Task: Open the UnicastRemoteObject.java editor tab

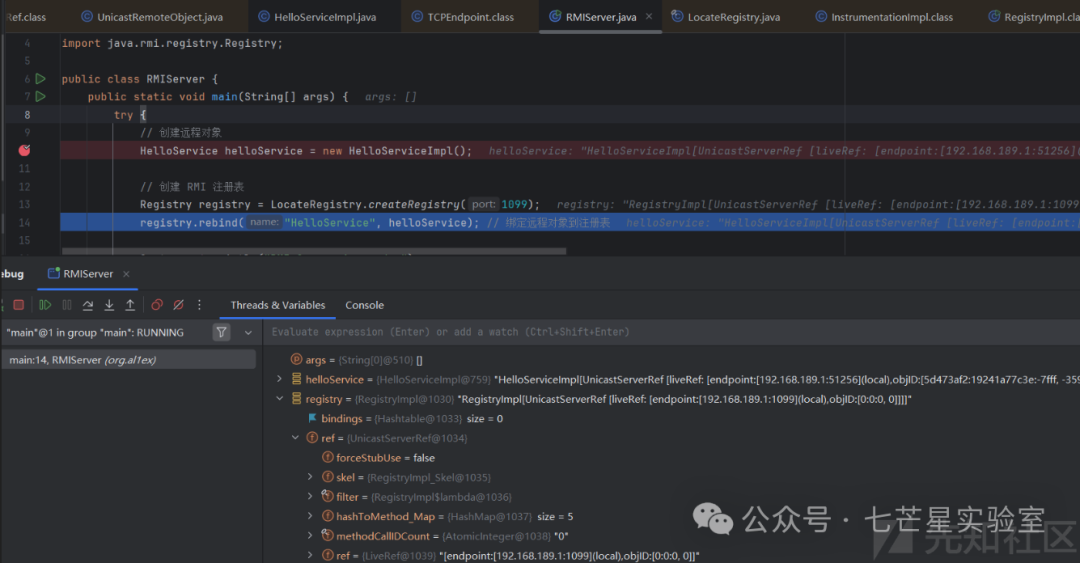Action: 152,17
